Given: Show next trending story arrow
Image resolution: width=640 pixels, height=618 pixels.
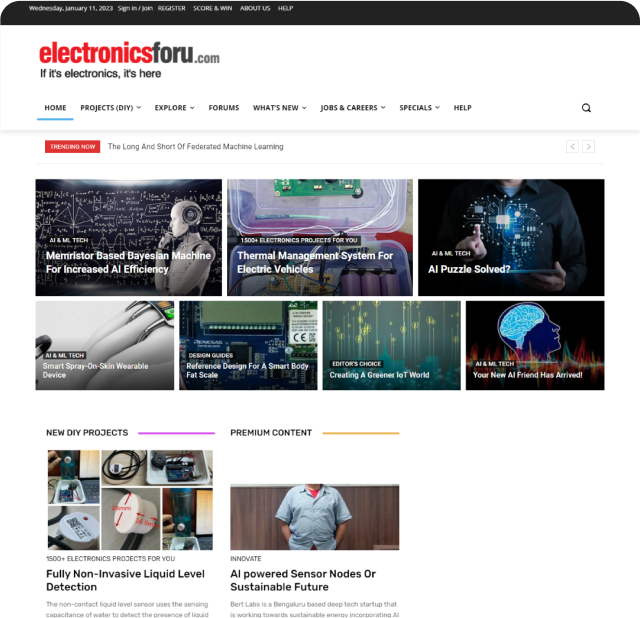Looking at the screenshot, I should pos(588,147).
